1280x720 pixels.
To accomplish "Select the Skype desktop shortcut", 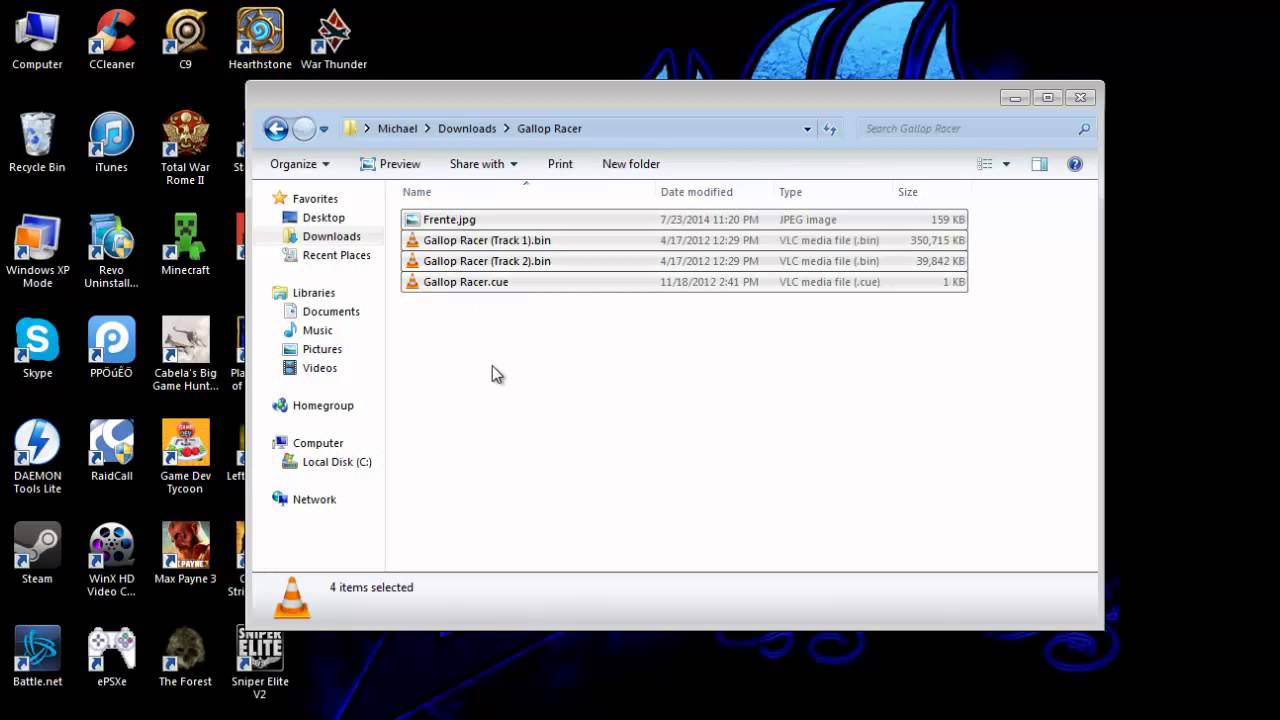I will 37,348.
